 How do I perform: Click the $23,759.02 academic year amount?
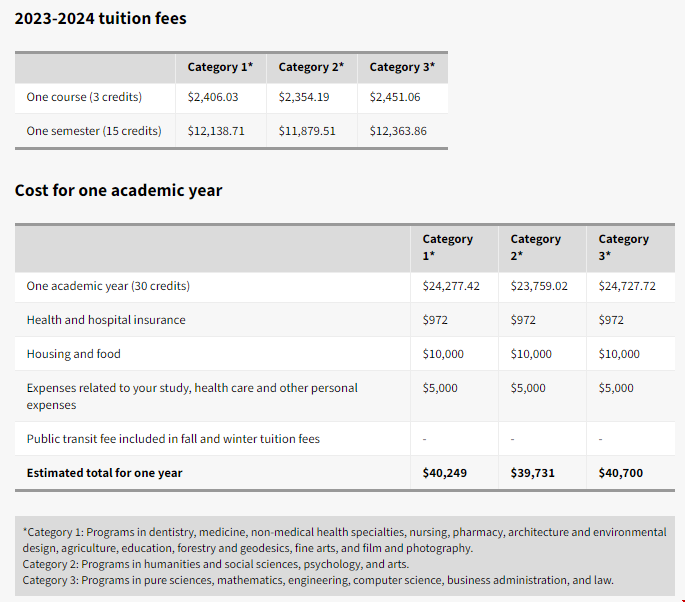coord(539,286)
